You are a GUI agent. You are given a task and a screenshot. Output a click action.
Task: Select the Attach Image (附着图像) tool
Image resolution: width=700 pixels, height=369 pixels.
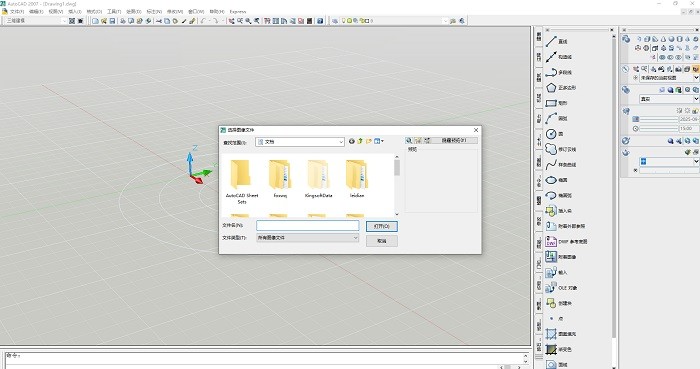[560, 257]
